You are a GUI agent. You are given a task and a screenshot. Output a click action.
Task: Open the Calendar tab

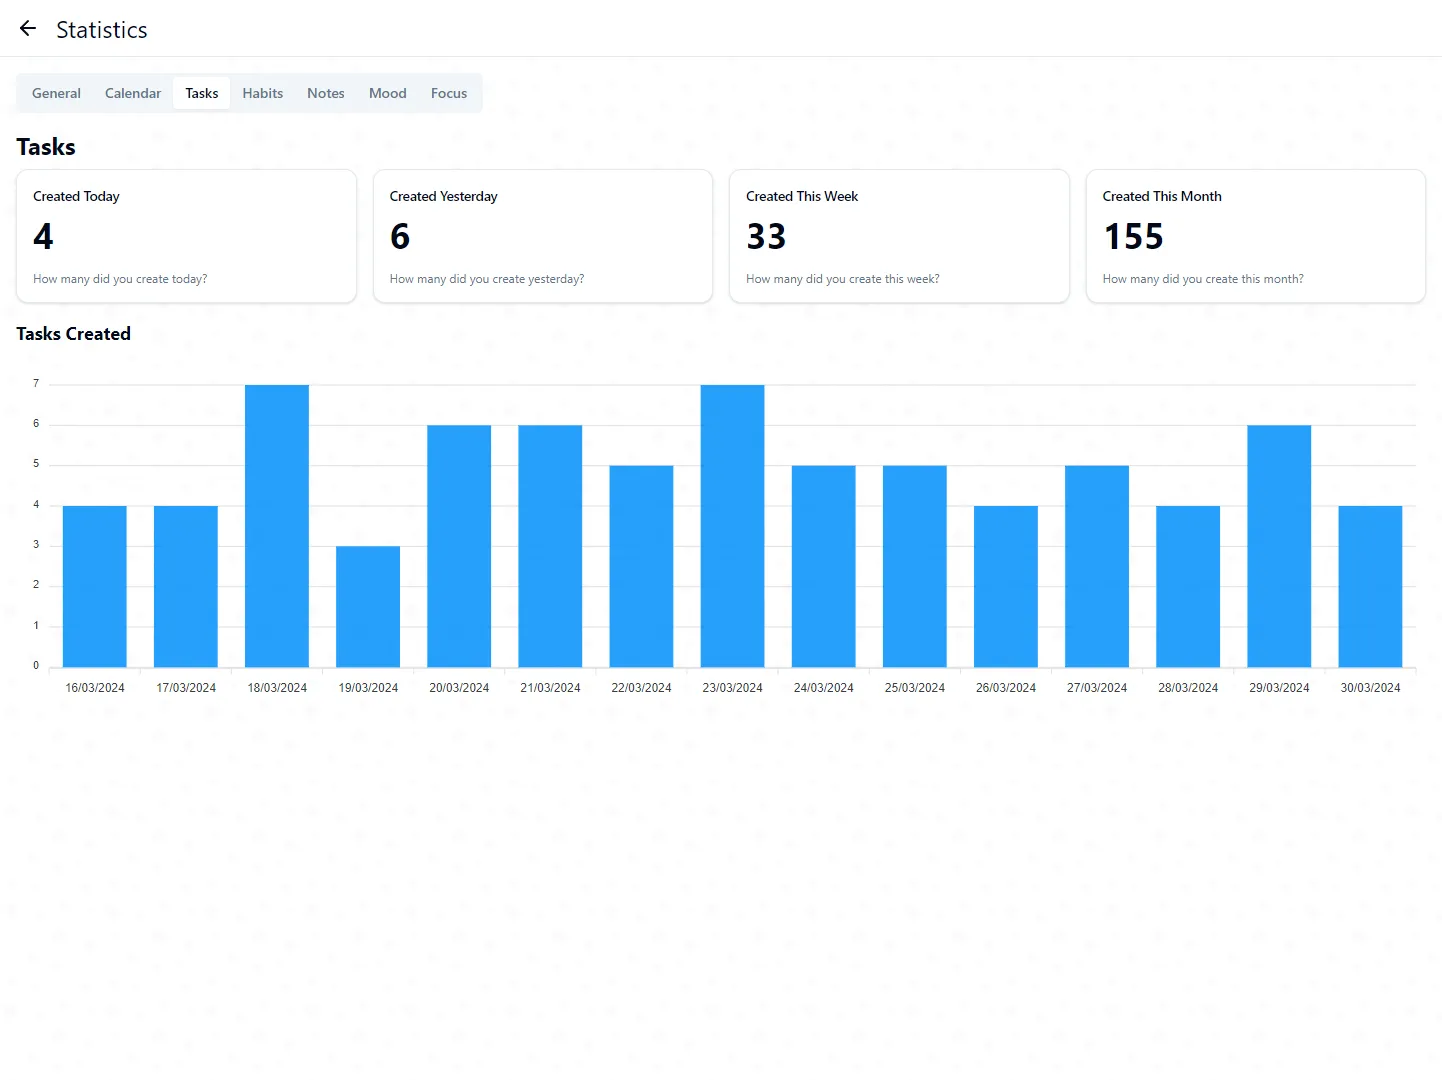tap(133, 93)
